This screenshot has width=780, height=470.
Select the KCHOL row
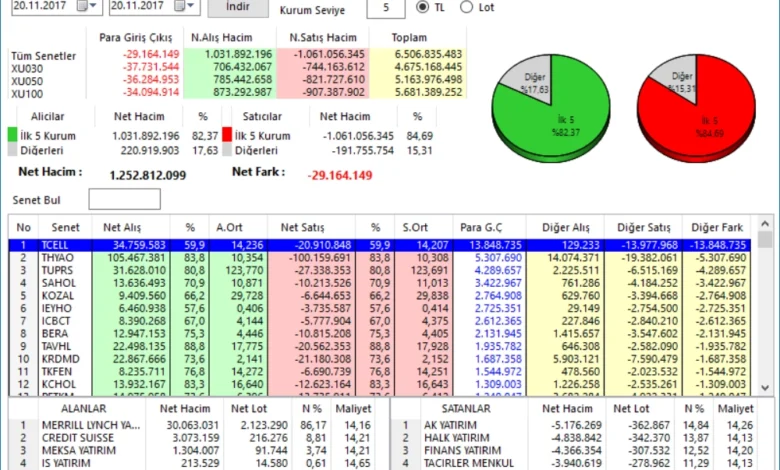click(x=380, y=384)
